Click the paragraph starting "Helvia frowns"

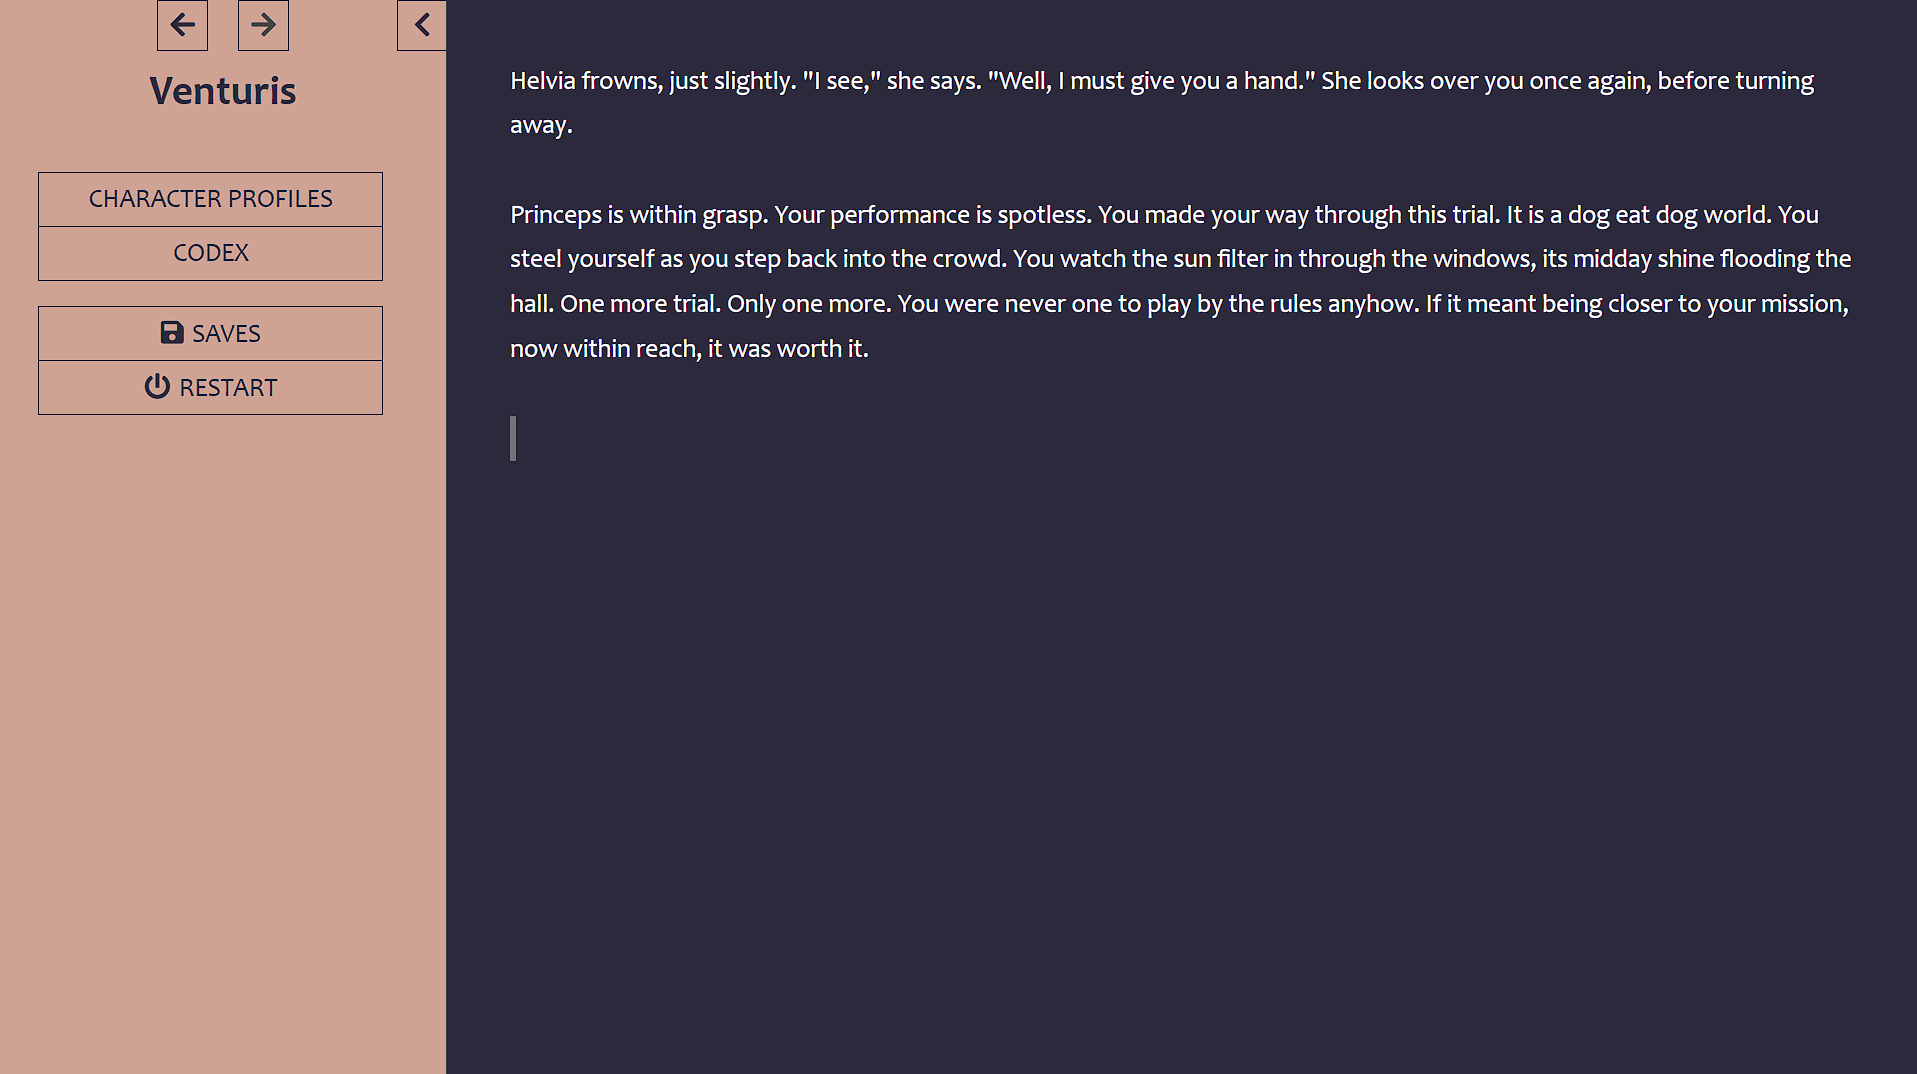[1162, 102]
